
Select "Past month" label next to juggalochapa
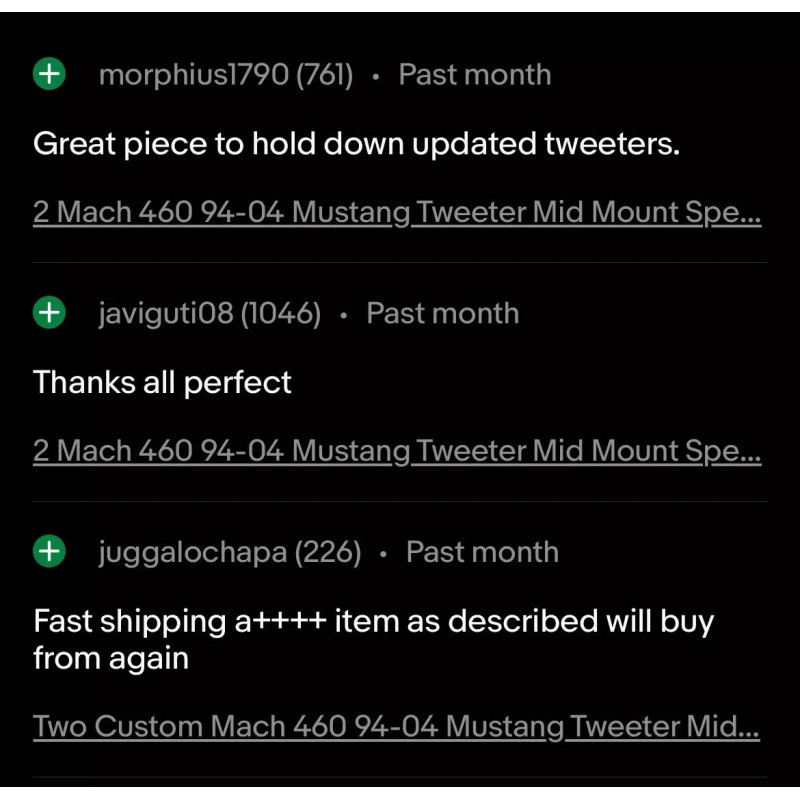tap(482, 552)
